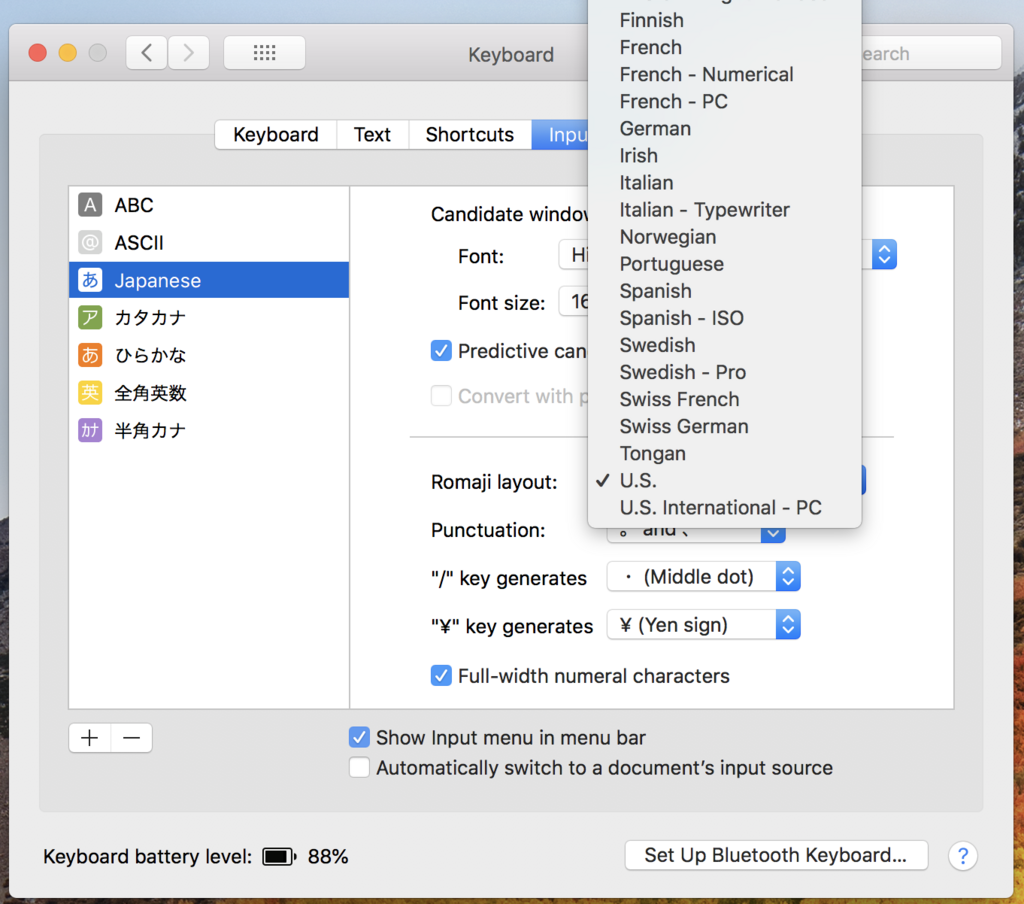
Task: Enable automatic switch to document's input source
Action: point(359,767)
